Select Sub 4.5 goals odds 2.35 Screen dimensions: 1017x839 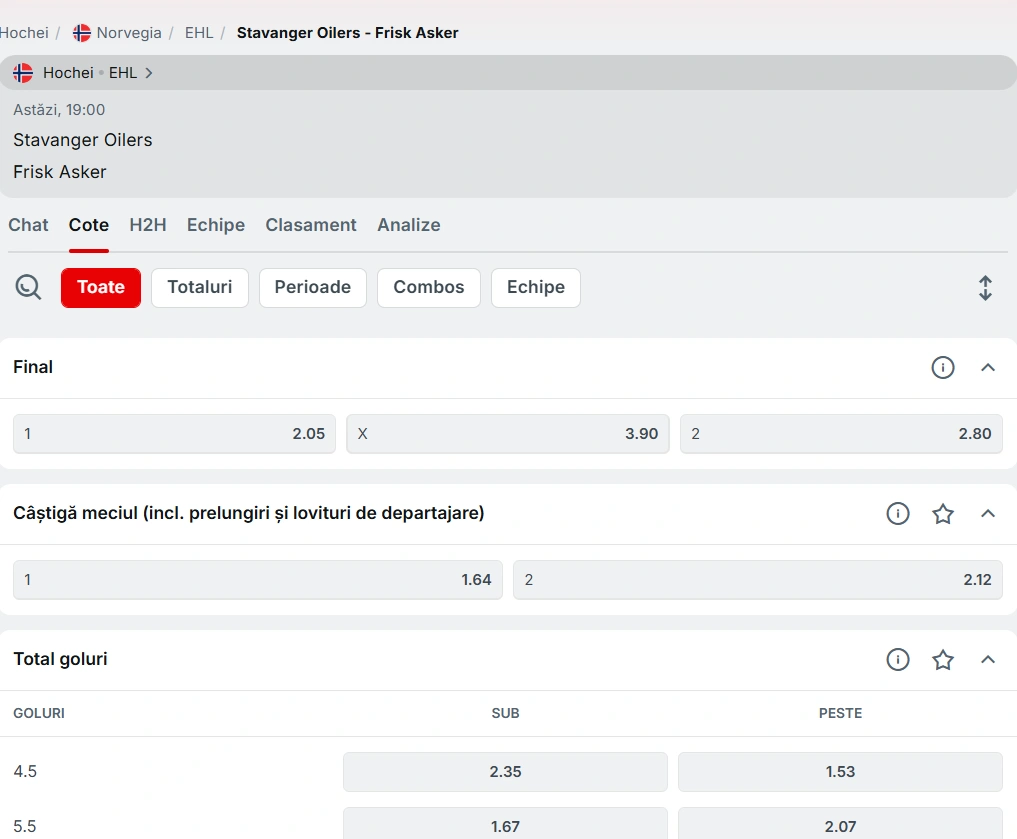pos(505,772)
